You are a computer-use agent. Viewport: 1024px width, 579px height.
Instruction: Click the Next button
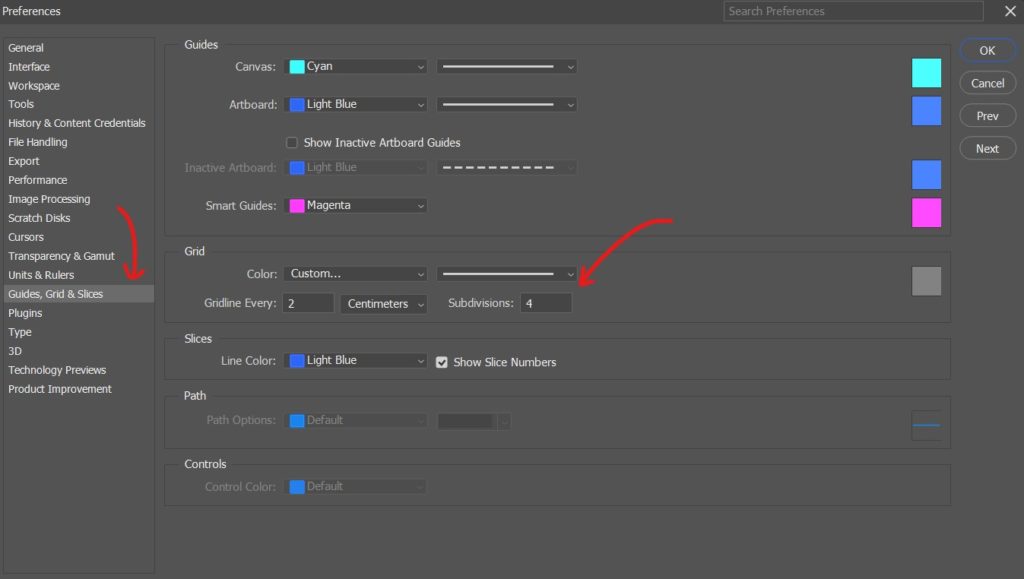[x=987, y=148]
